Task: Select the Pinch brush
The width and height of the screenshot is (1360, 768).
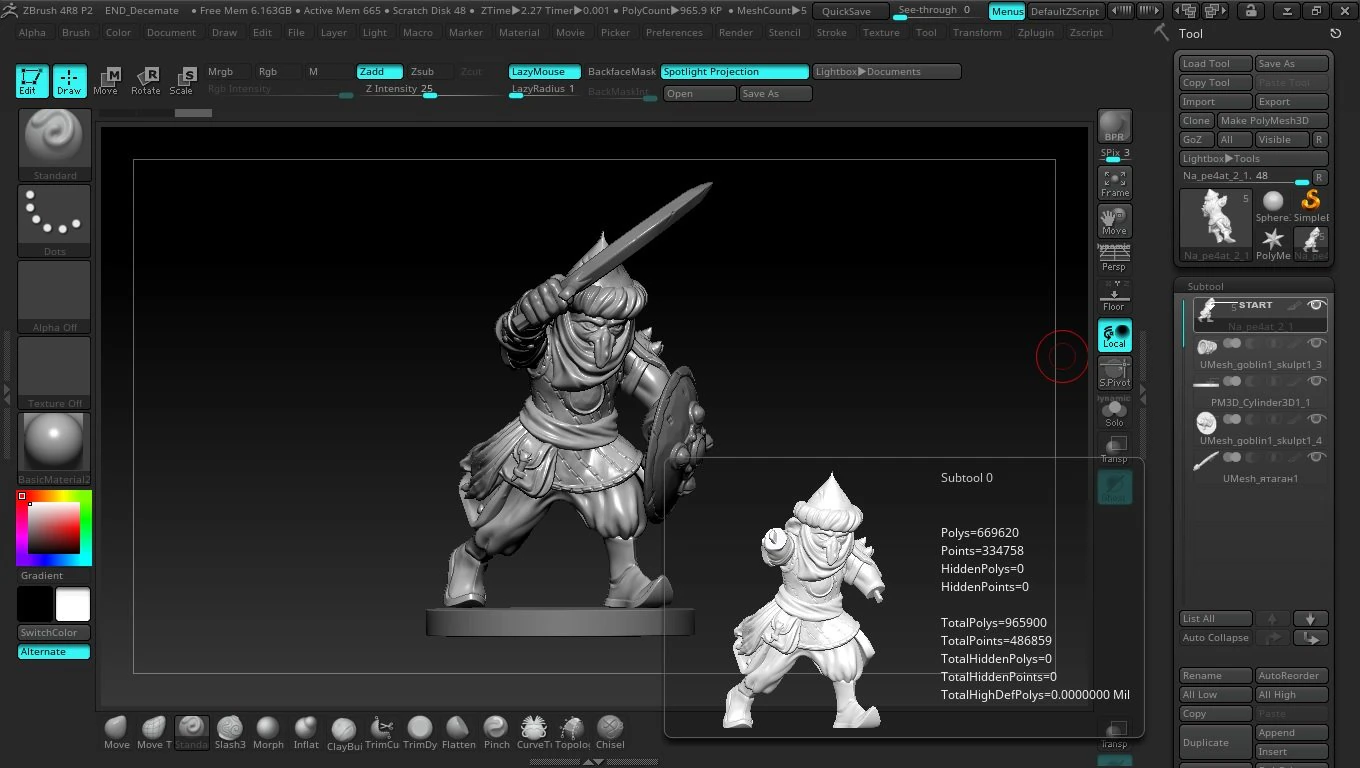Action: pos(496,733)
